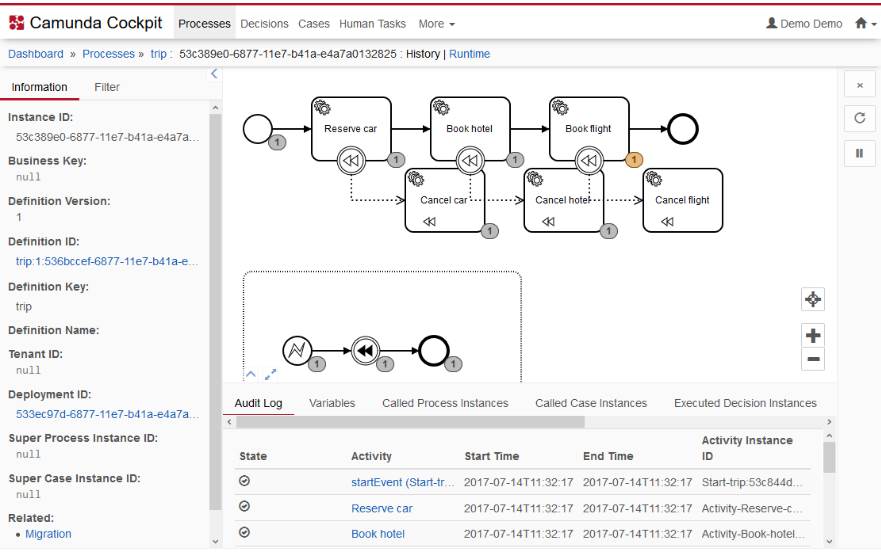Click the pause icon to suspend instance
The width and height of the screenshot is (881, 552).
pos(858,153)
